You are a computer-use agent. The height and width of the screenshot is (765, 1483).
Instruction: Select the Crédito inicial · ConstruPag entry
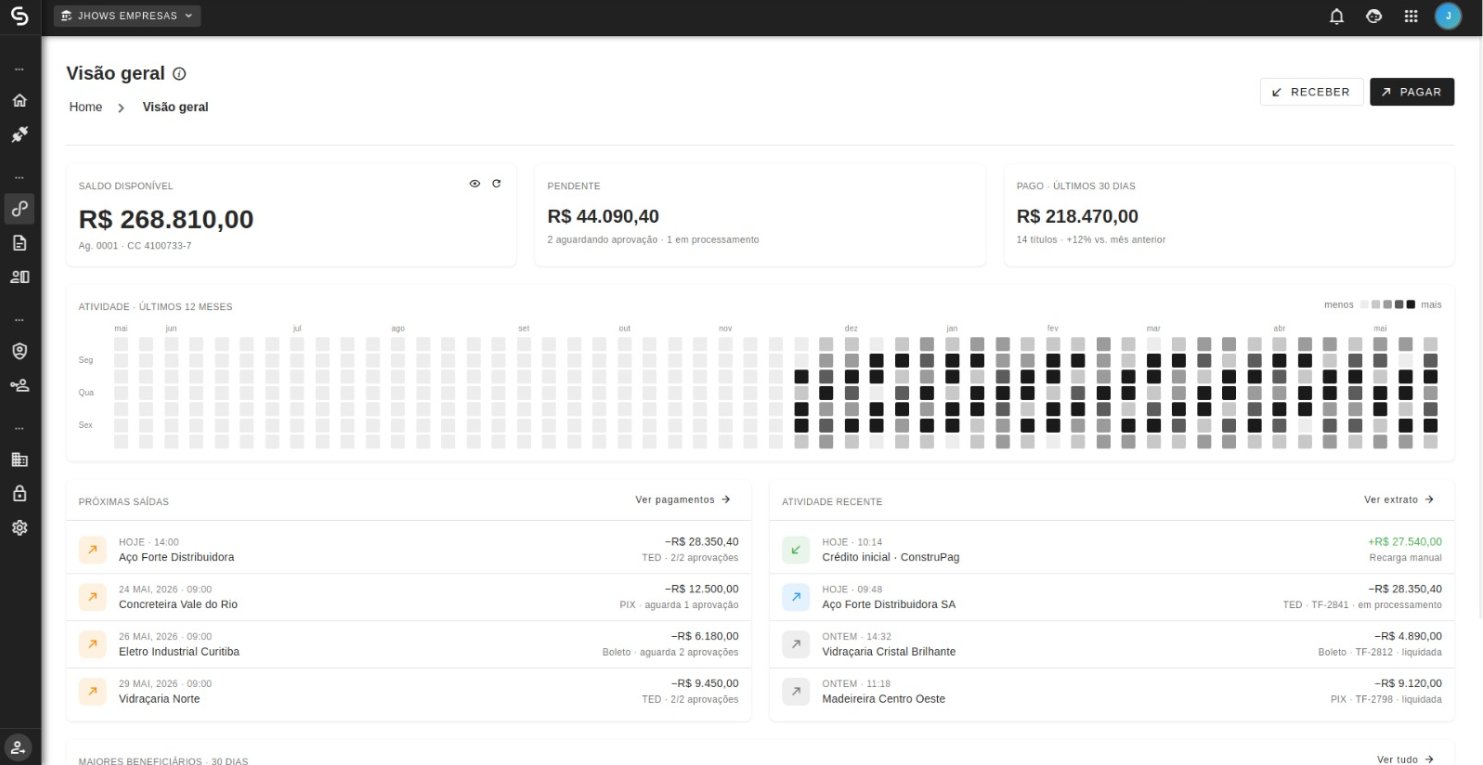pos(1112,550)
